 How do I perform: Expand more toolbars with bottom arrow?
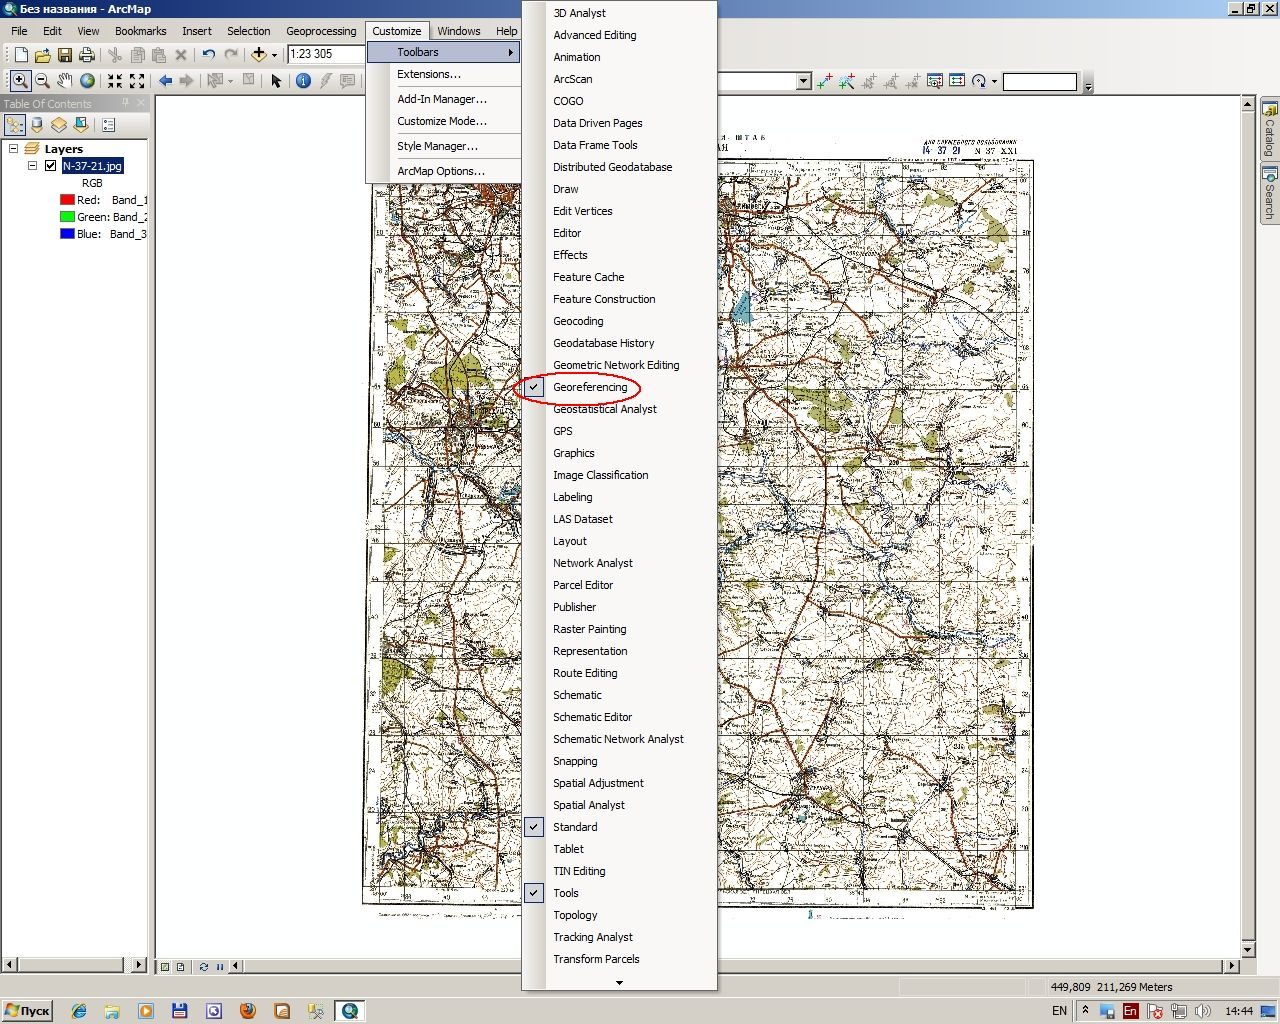pyautogui.click(x=619, y=982)
